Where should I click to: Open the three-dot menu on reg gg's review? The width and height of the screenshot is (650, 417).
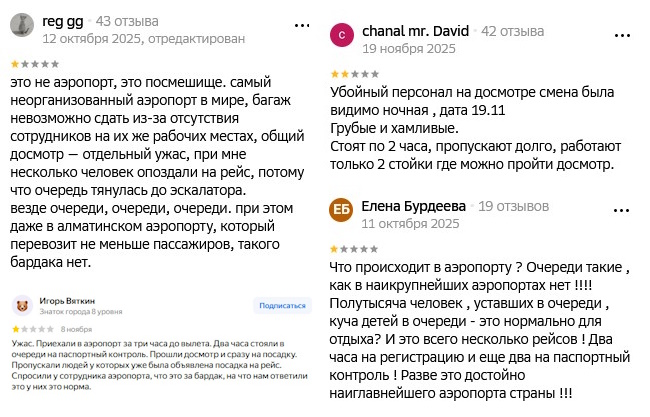click(301, 23)
